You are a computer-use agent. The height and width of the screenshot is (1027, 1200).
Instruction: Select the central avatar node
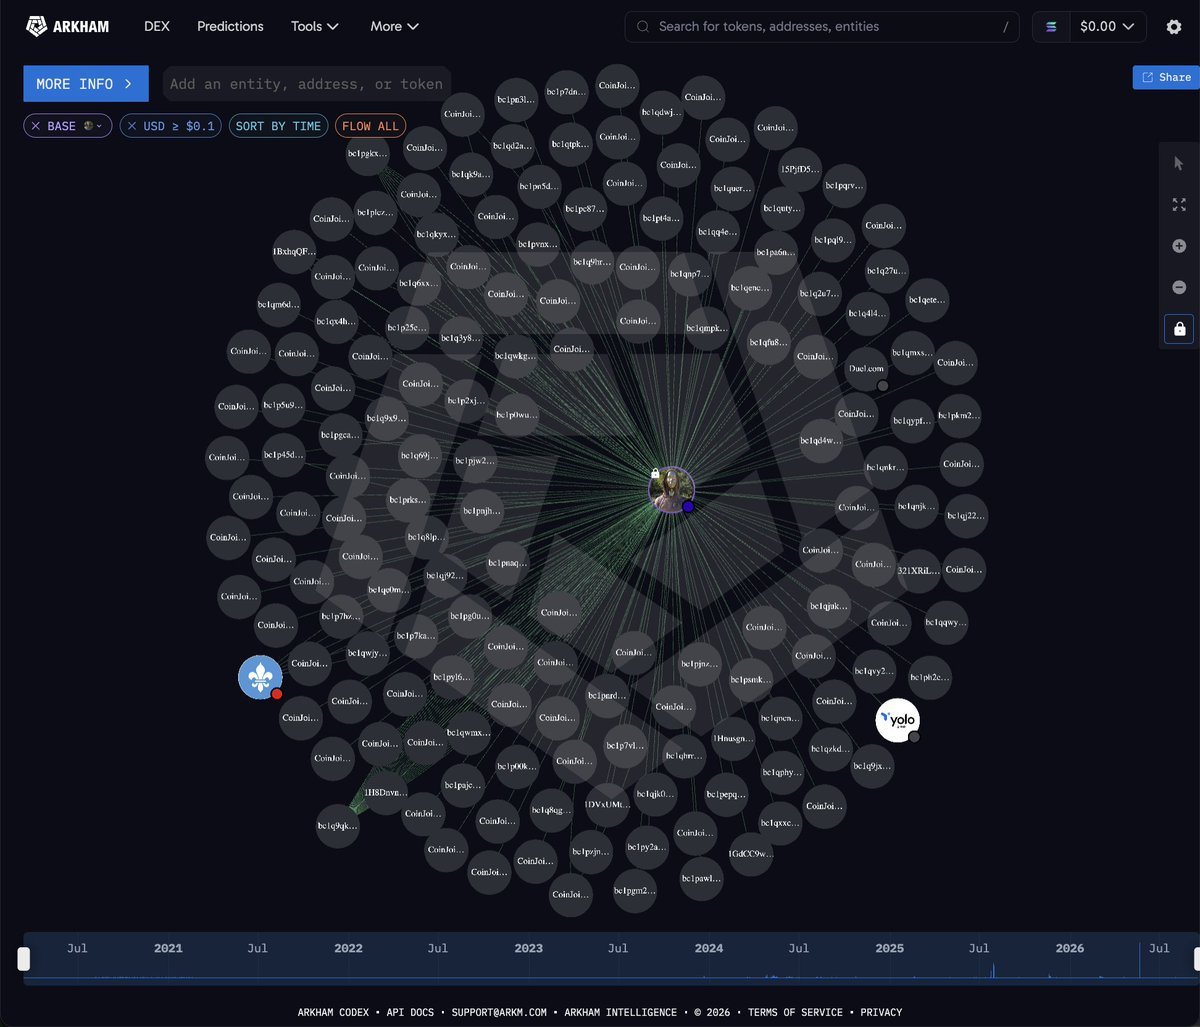pos(671,490)
